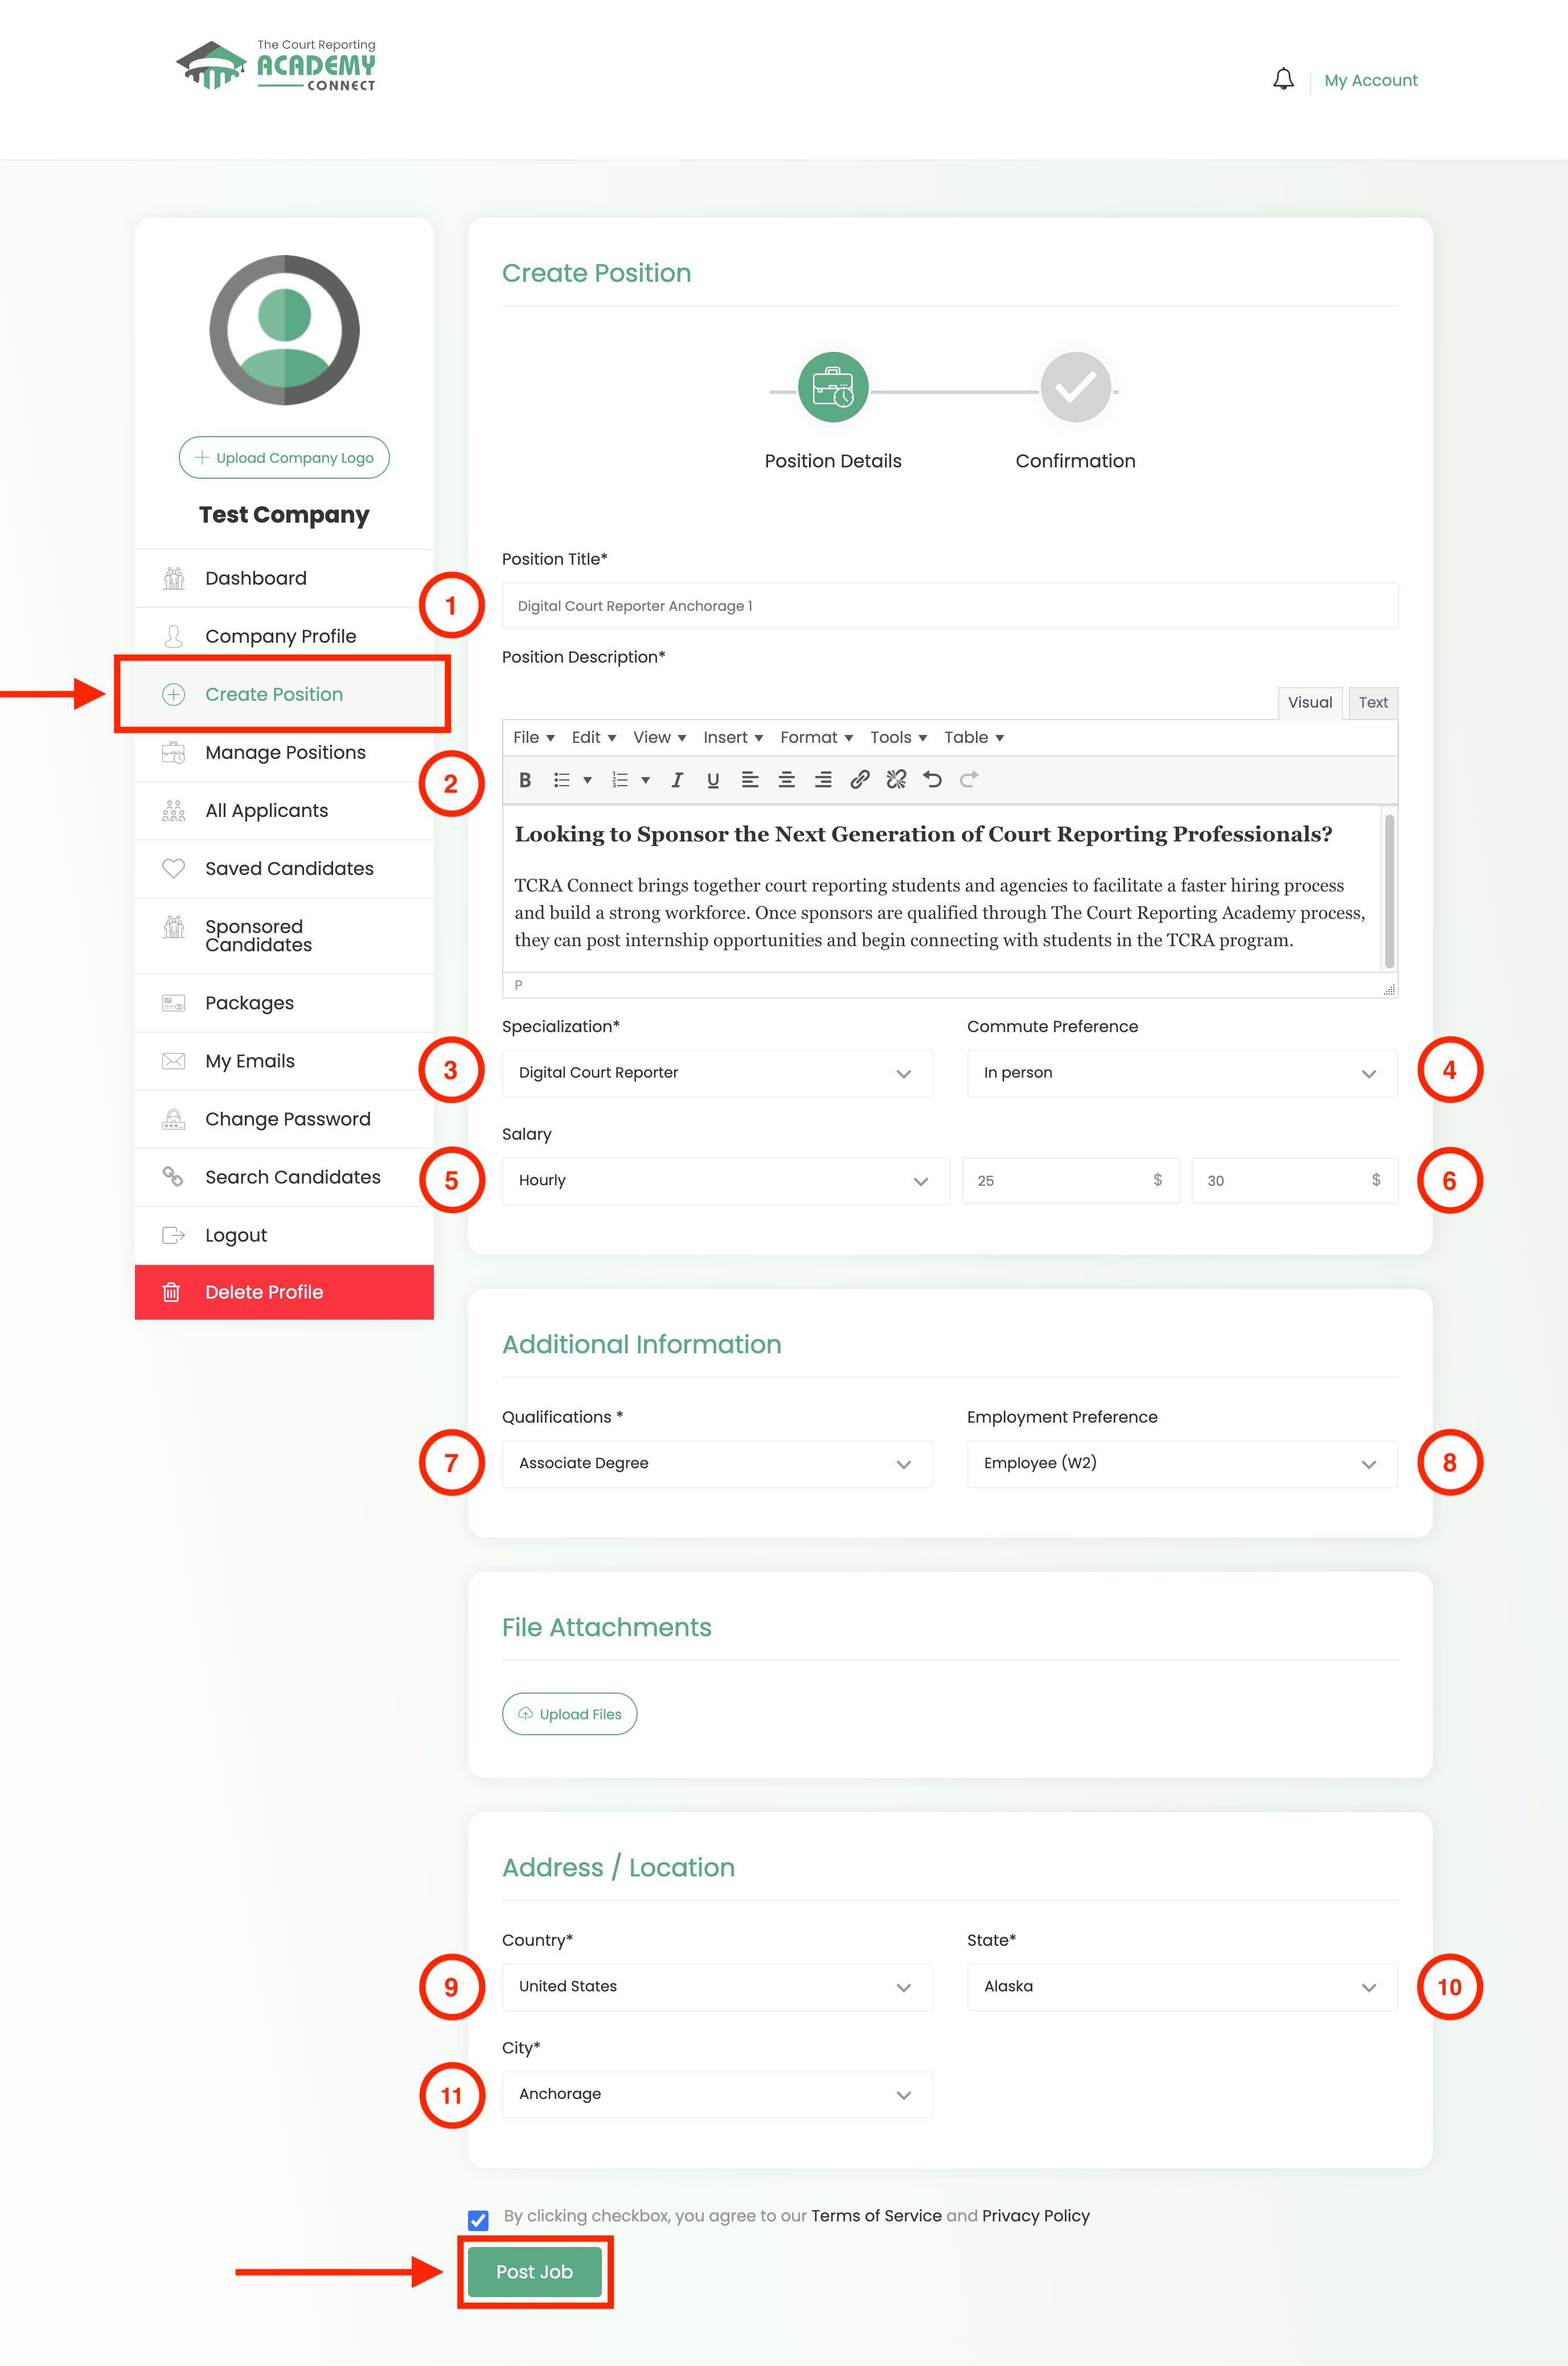Click the bullet list icon

click(x=562, y=780)
